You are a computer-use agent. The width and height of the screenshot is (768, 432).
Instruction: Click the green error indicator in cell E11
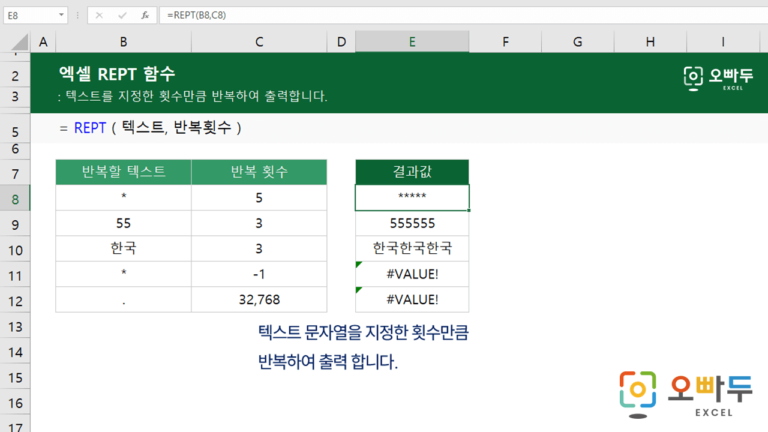pyautogui.click(x=359, y=264)
